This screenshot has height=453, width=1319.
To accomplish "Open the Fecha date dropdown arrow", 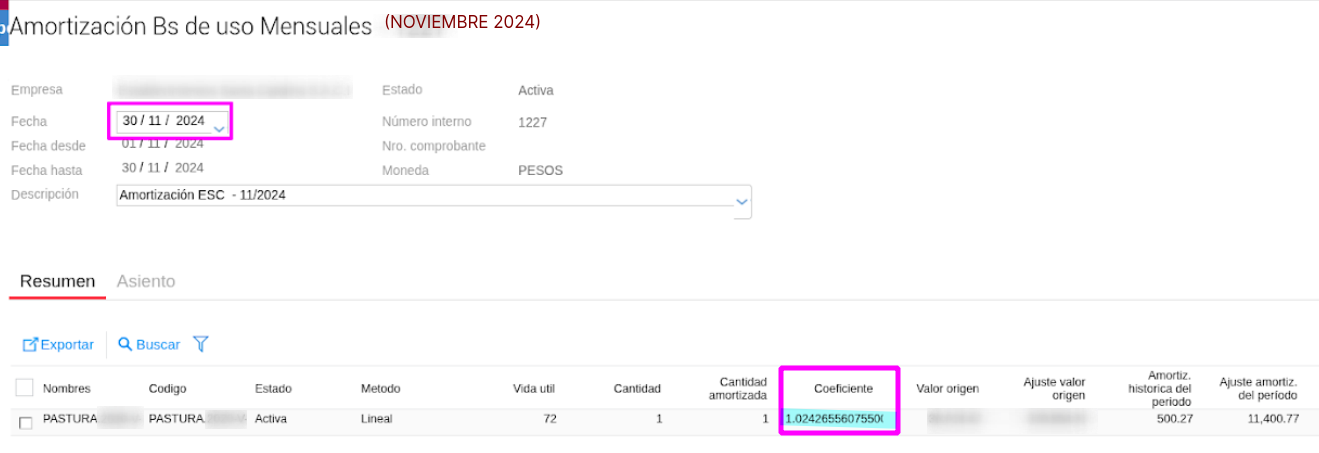I will click(219, 129).
